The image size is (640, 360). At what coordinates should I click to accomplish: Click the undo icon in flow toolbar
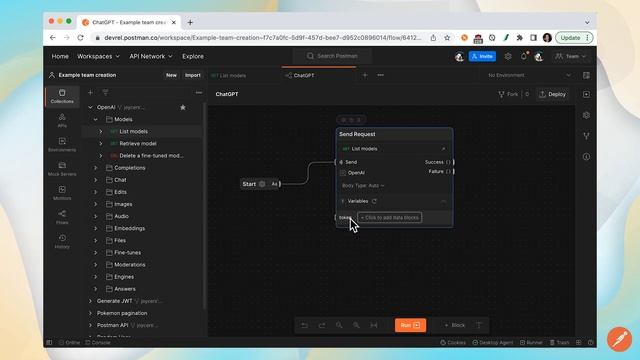coord(304,325)
